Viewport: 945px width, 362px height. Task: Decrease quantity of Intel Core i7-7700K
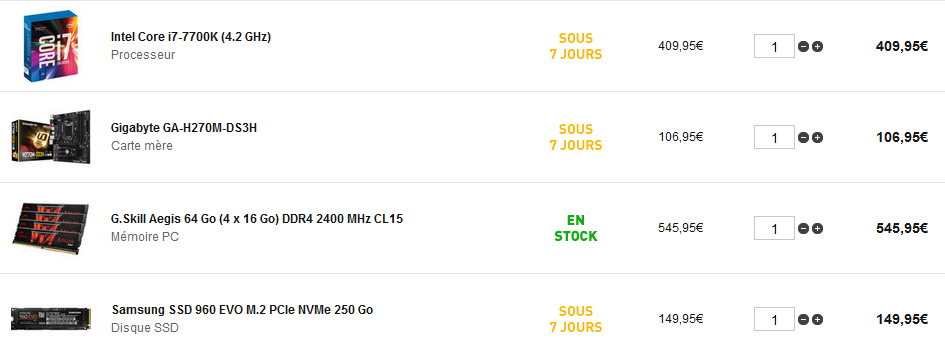pos(803,46)
